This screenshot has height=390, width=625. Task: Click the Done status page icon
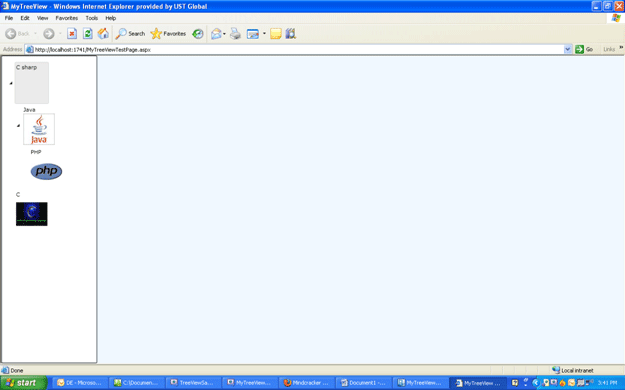click(x=5, y=370)
